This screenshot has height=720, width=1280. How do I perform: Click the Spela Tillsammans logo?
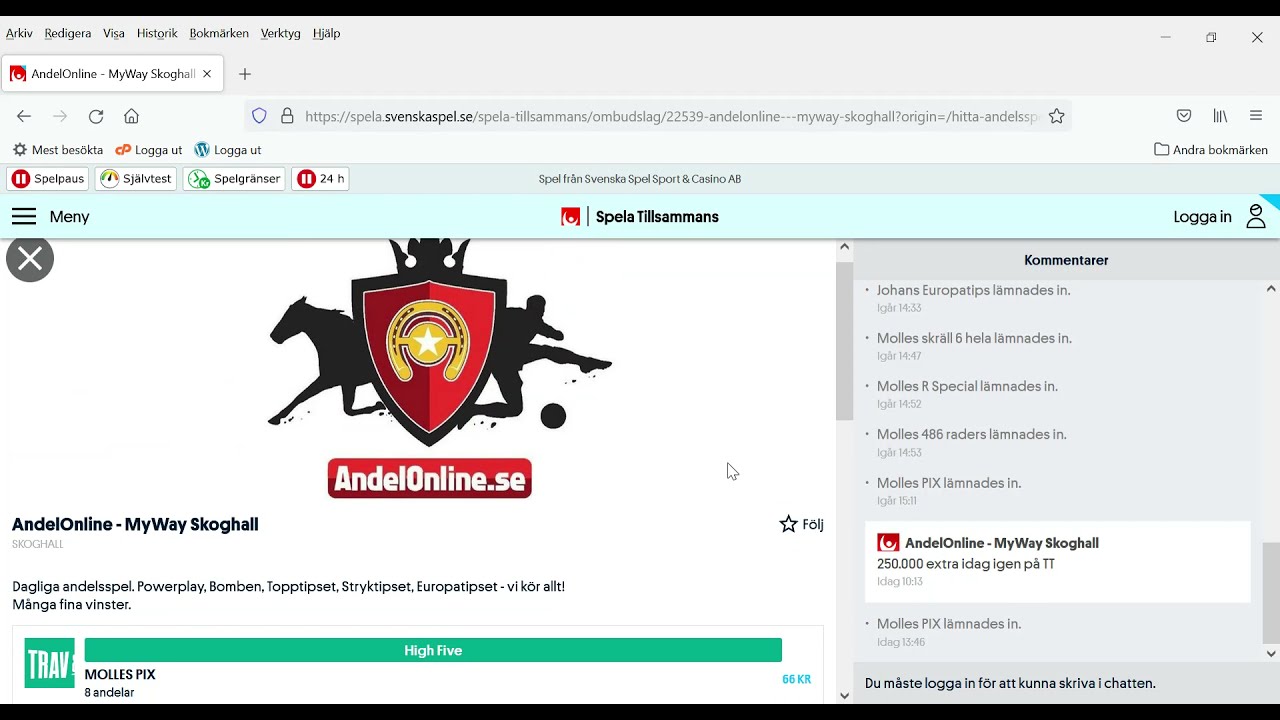click(x=640, y=217)
